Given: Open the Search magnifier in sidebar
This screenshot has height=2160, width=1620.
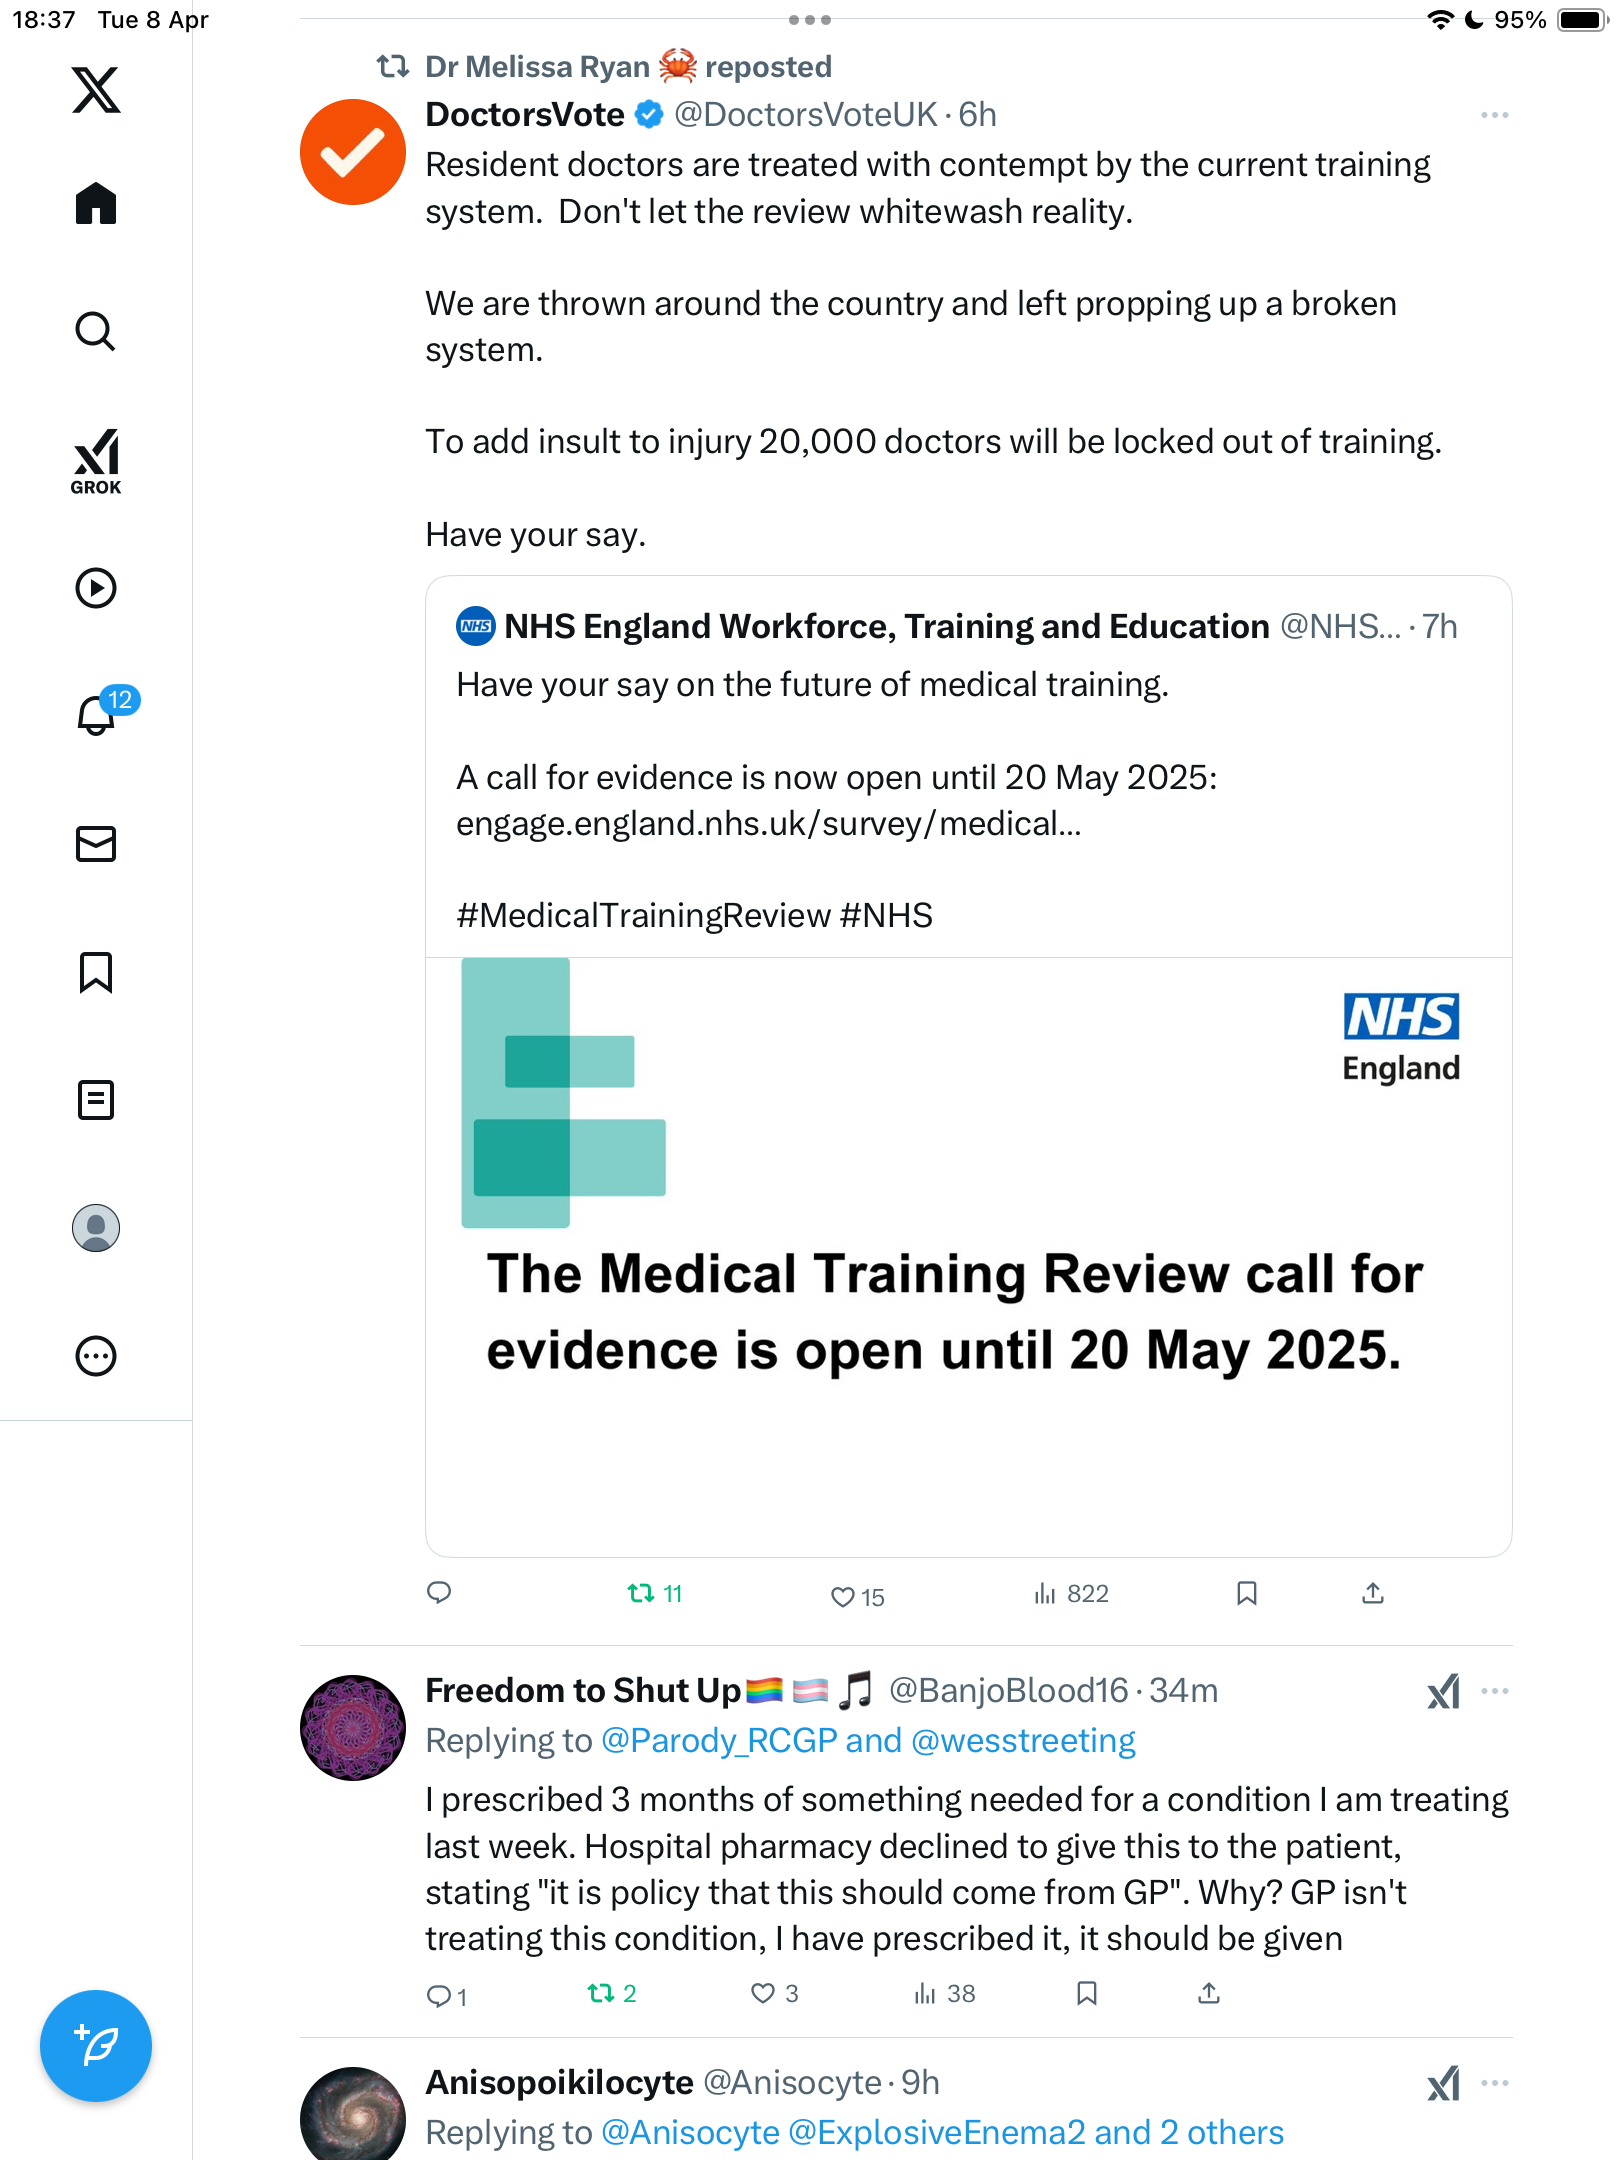Looking at the screenshot, I should tap(96, 331).
